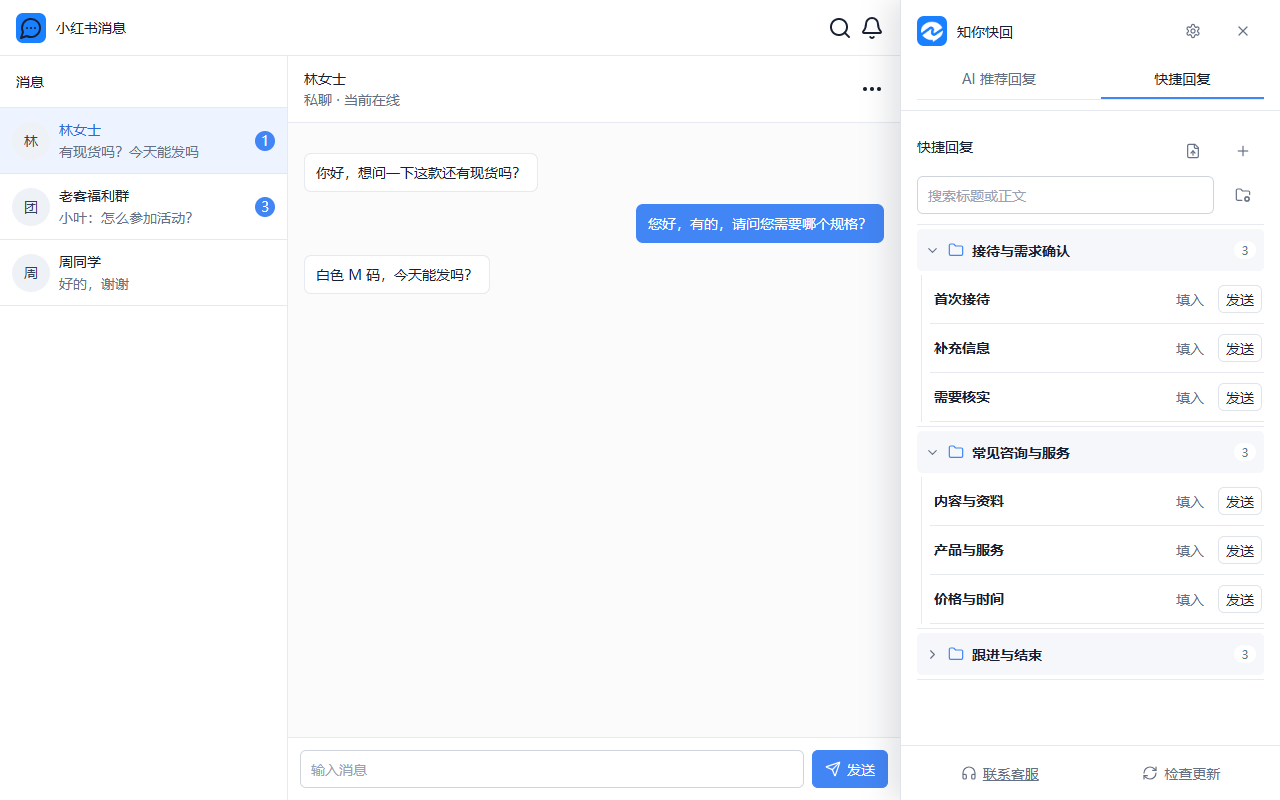Open notifications via the bell icon
This screenshot has width=1280, height=800.
pyautogui.click(x=872, y=28)
